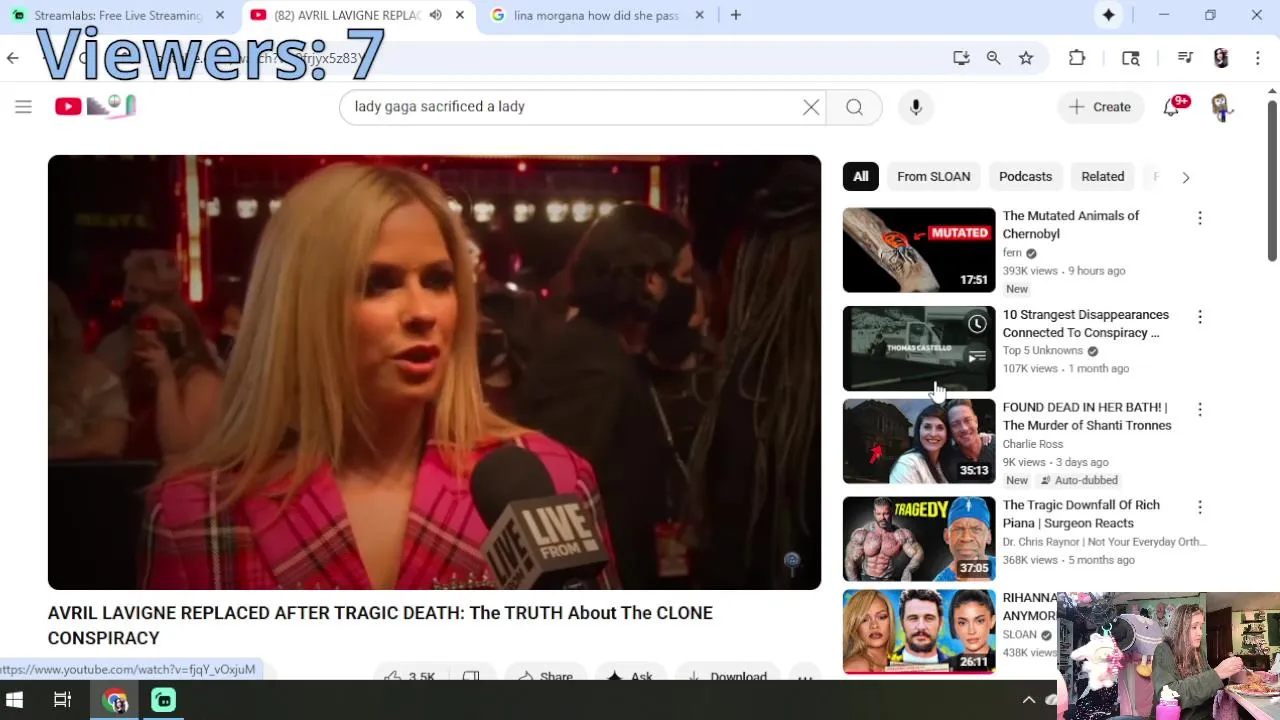Screen dimensions: 1280x720
Task: Select the From SLOAN filter chip
Action: [x=933, y=176]
